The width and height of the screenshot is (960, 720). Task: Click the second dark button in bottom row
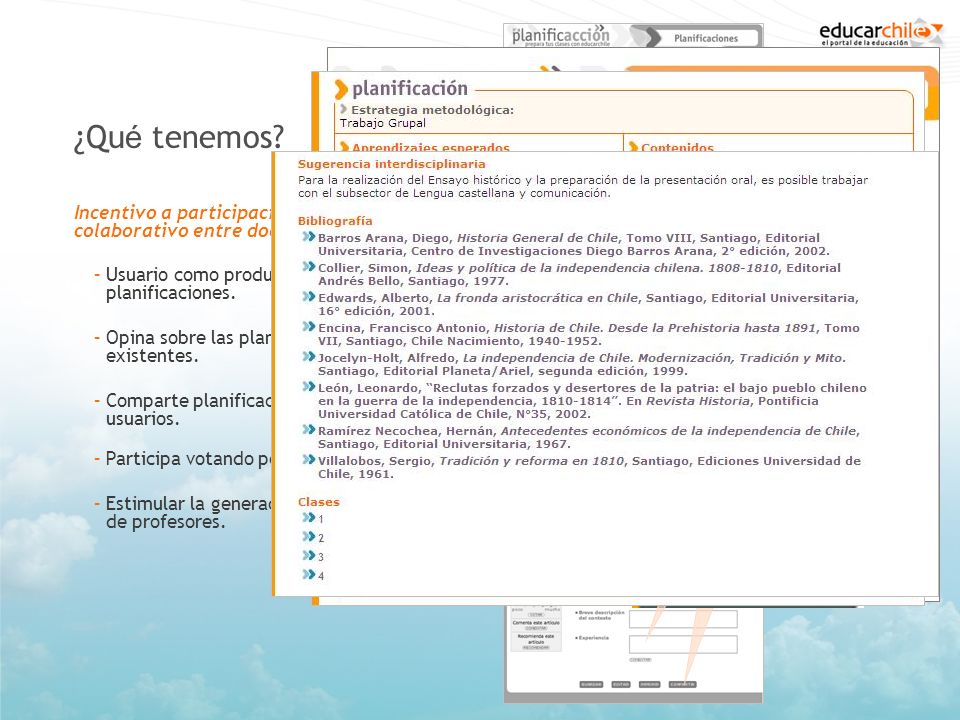pyautogui.click(x=621, y=684)
